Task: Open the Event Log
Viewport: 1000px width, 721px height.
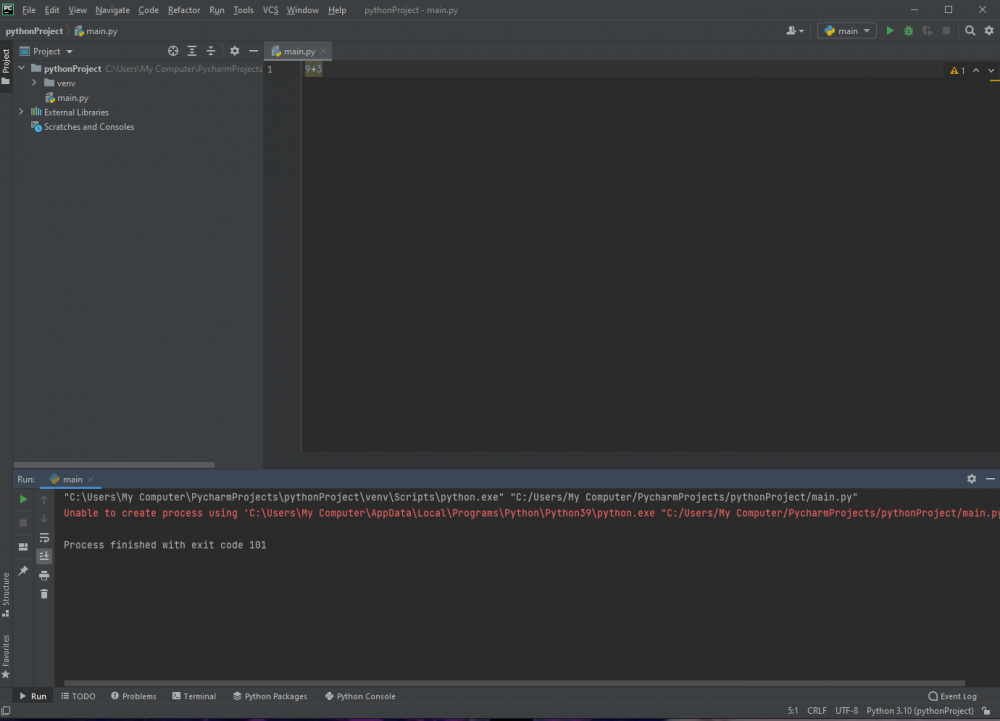Action: tap(953, 696)
